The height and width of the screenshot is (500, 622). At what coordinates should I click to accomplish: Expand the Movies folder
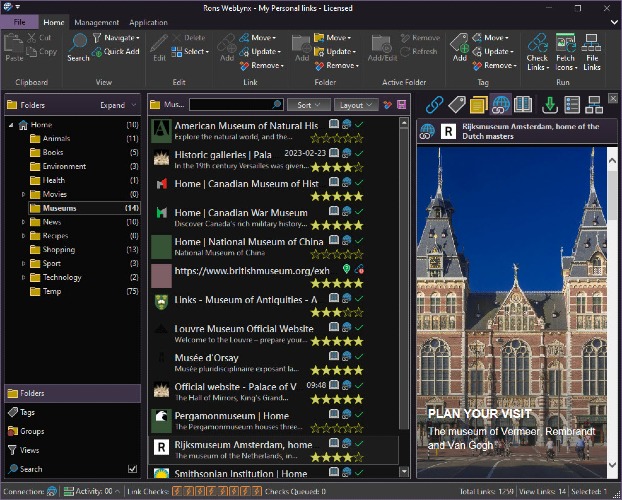[23, 194]
